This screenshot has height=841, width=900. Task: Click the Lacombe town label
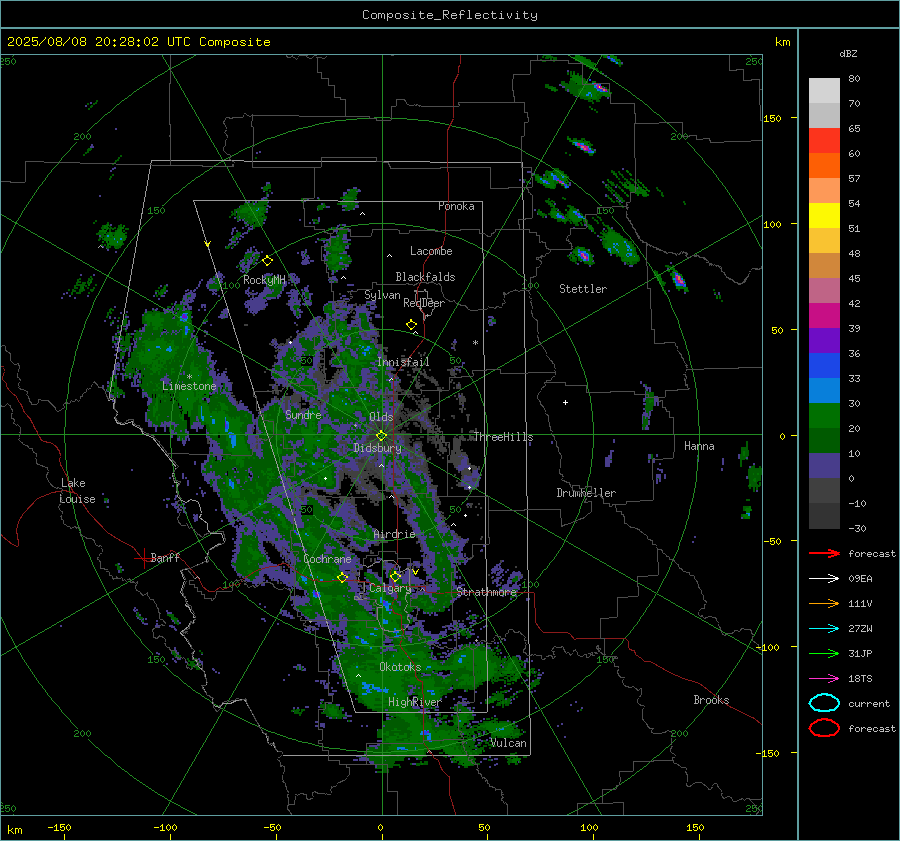coord(431,251)
